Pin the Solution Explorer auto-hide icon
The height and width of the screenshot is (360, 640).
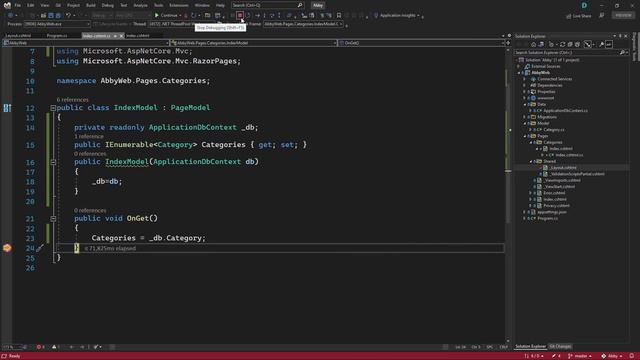pos(620,36)
